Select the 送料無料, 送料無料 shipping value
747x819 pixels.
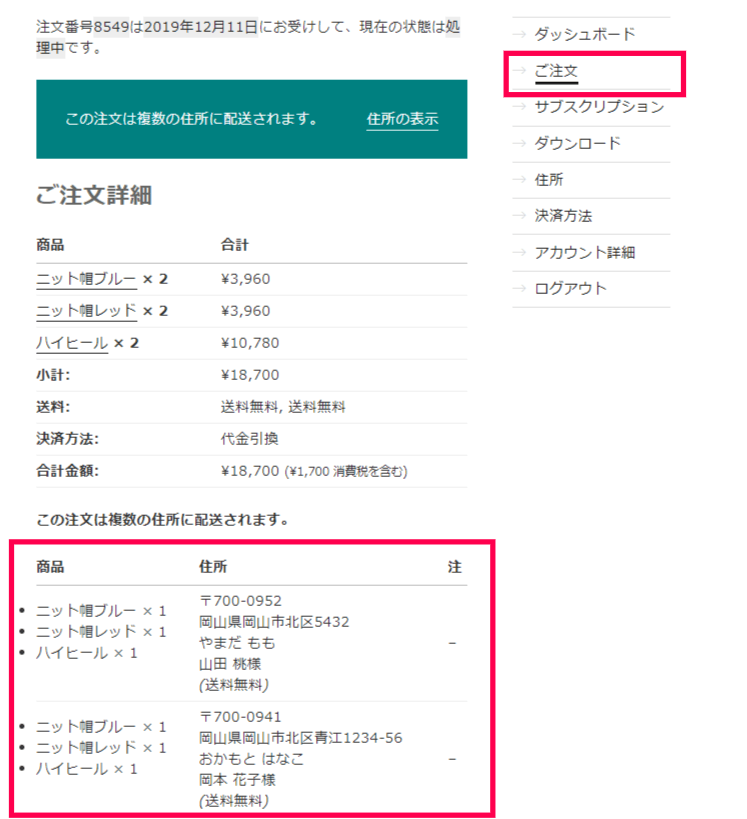pos(283,407)
